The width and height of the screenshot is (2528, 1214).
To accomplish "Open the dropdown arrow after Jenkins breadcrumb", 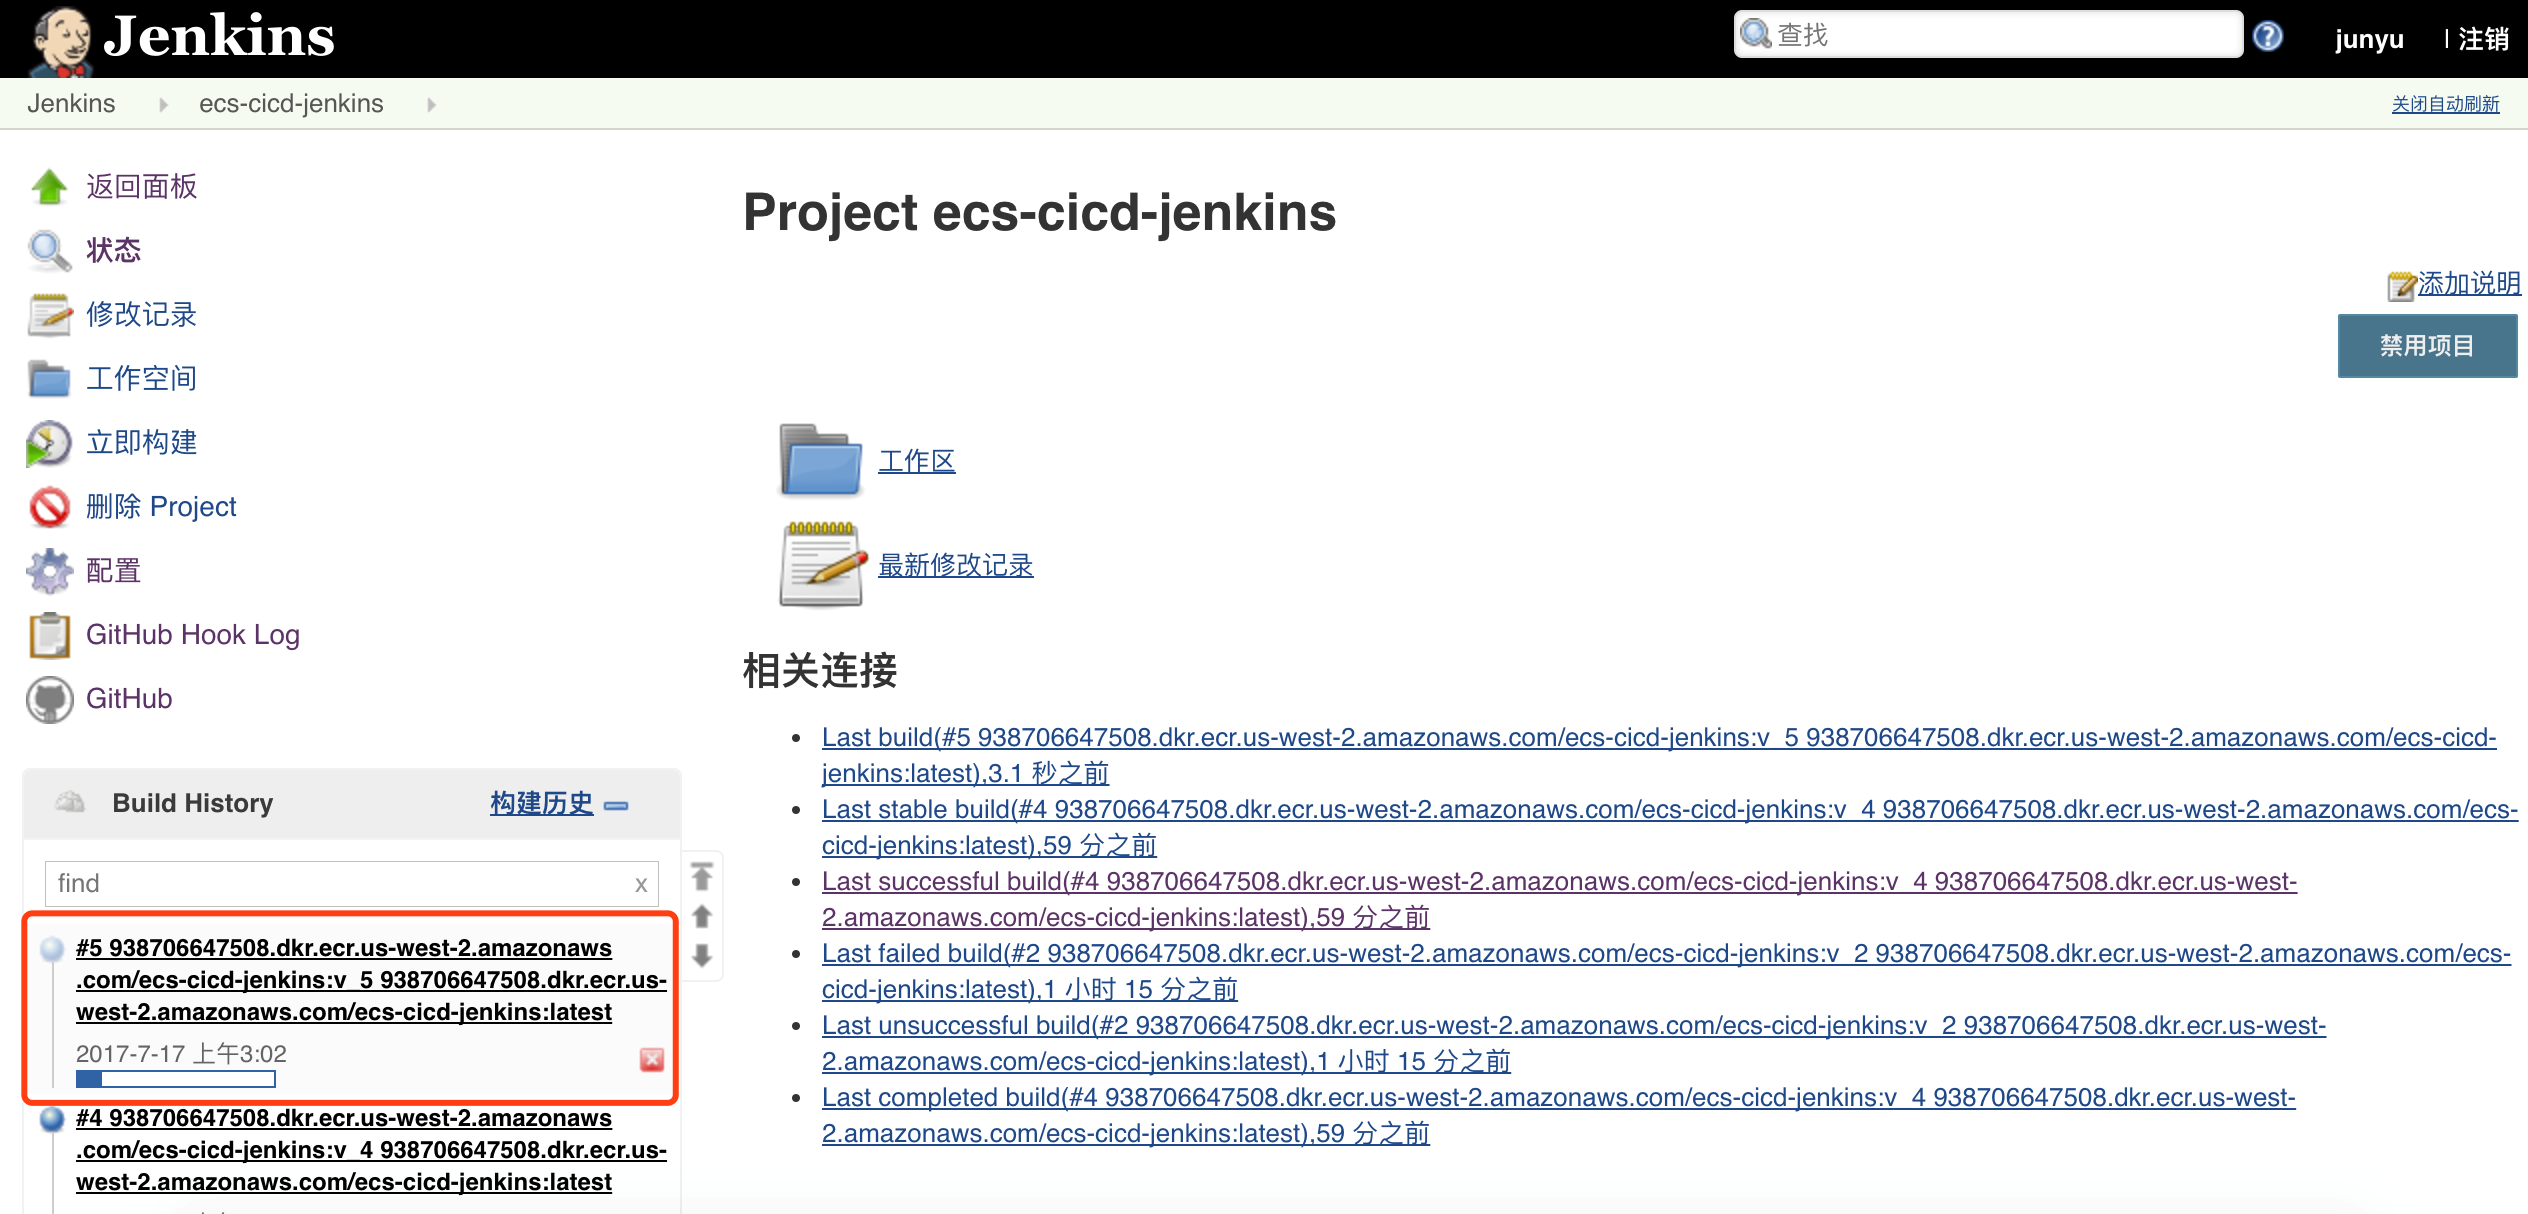I will (x=163, y=104).
